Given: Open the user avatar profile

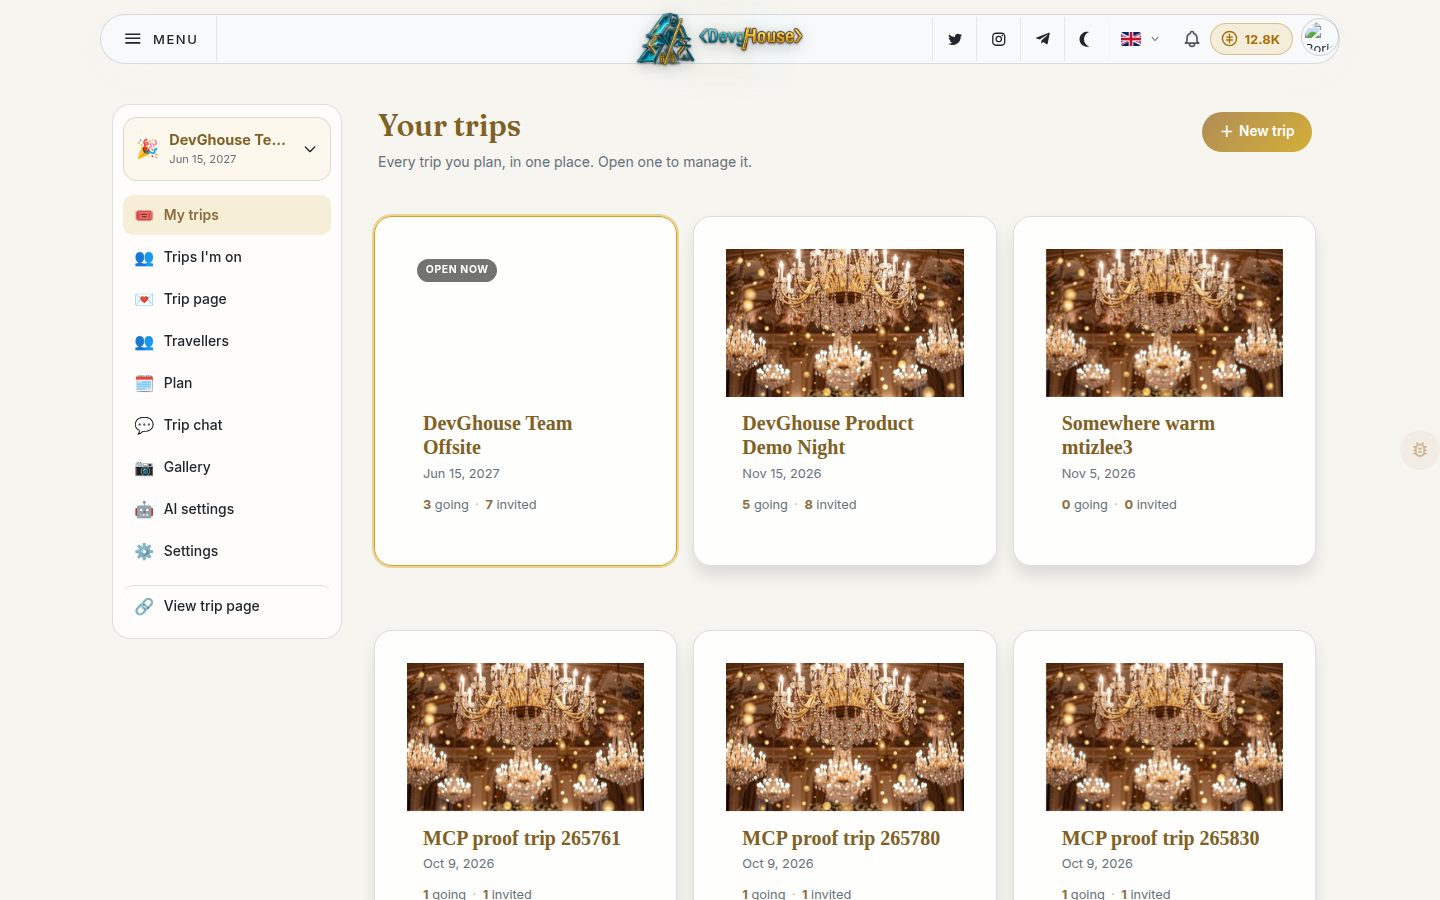Looking at the screenshot, I should pyautogui.click(x=1319, y=38).
